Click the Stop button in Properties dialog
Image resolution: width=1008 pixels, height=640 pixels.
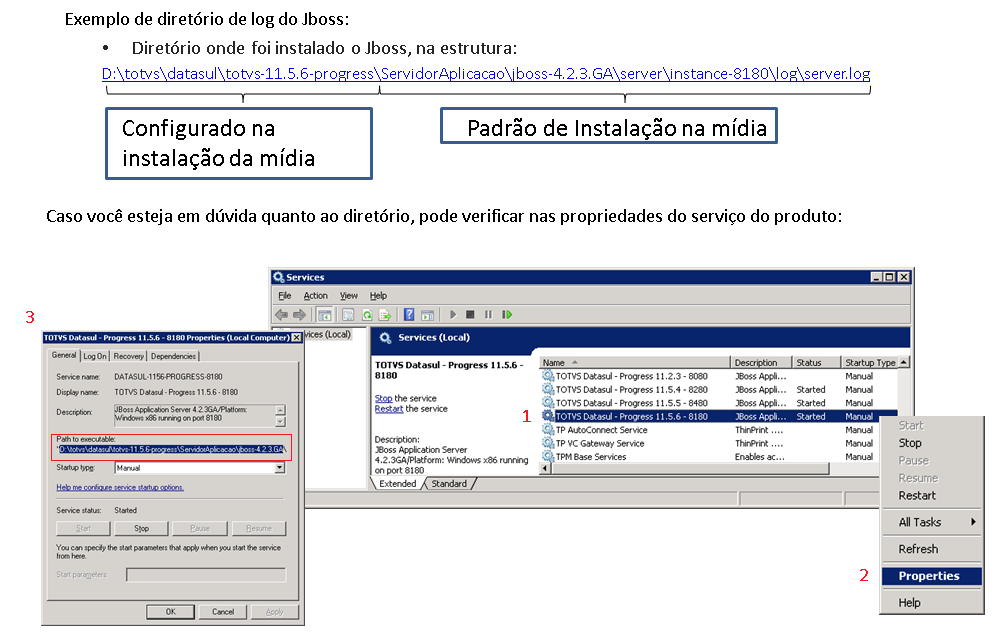point(141,528)
